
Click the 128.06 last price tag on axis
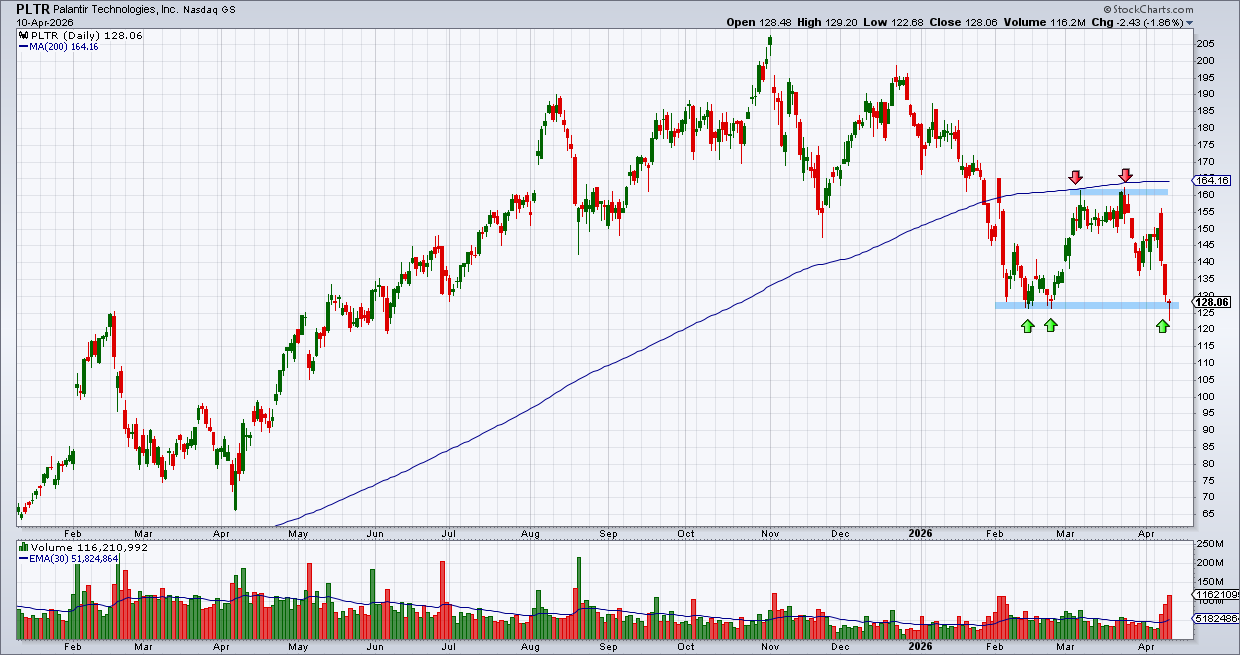(x=1211, y=302)
